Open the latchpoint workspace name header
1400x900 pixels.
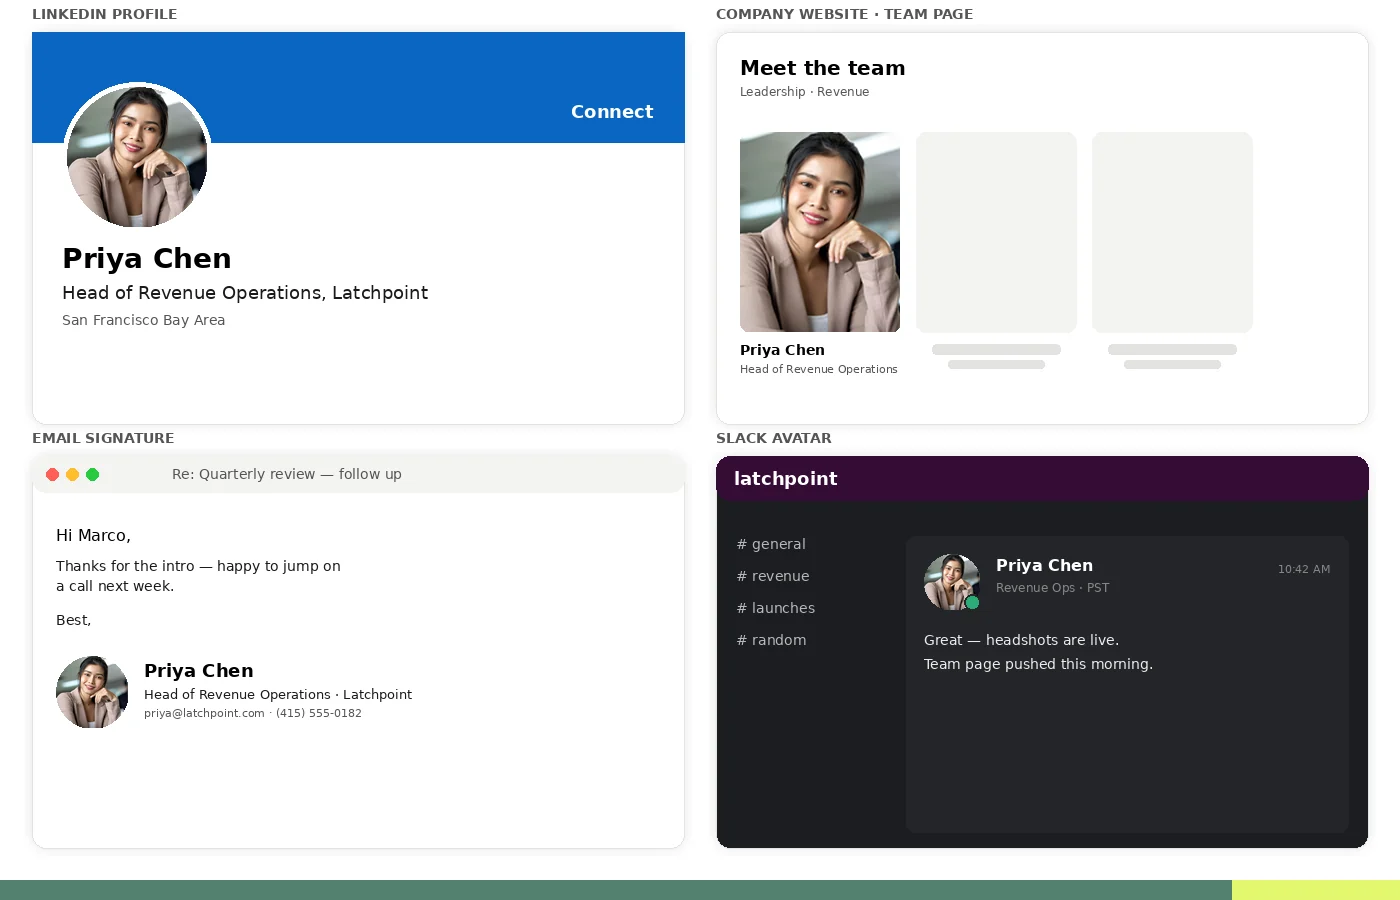click(x=785, y=478)
